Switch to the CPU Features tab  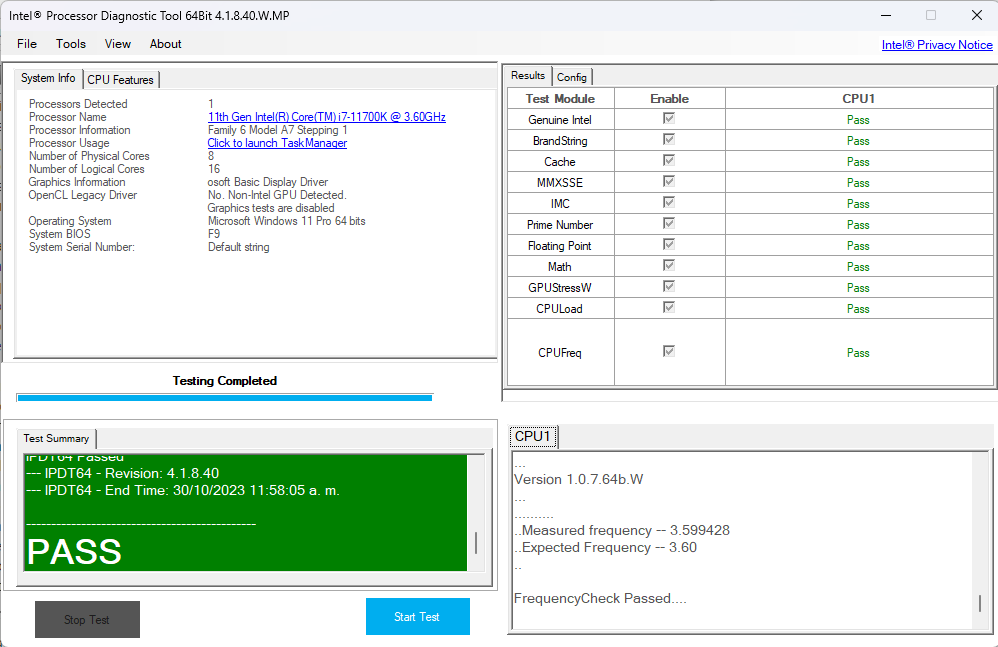[x=120, y=80]
